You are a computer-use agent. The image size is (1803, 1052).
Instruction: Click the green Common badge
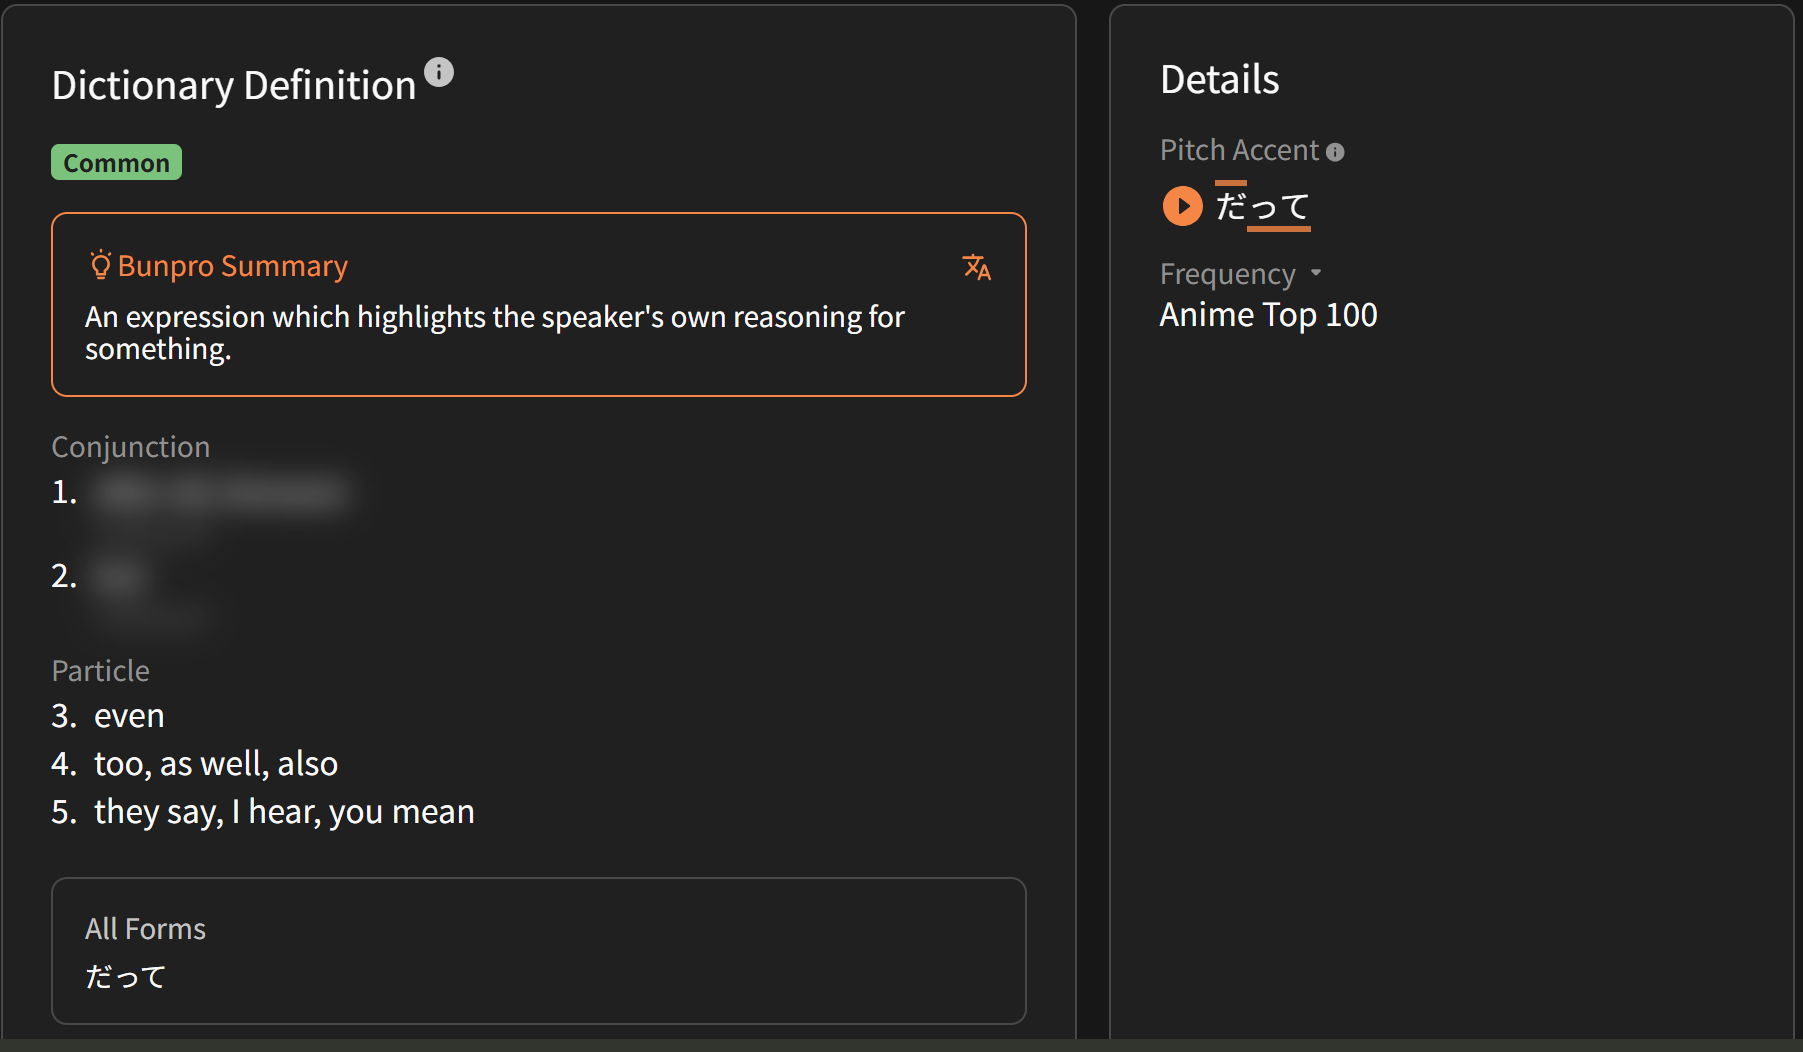[116, 163]
